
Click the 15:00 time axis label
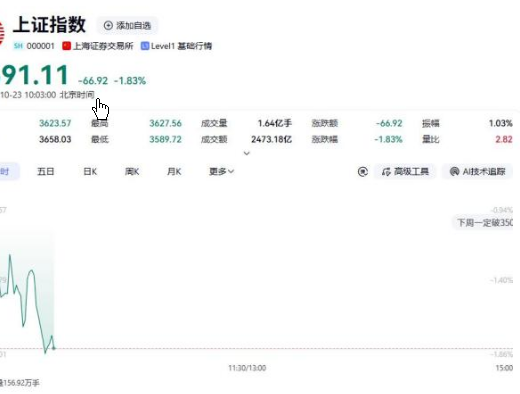pos(504,368)
